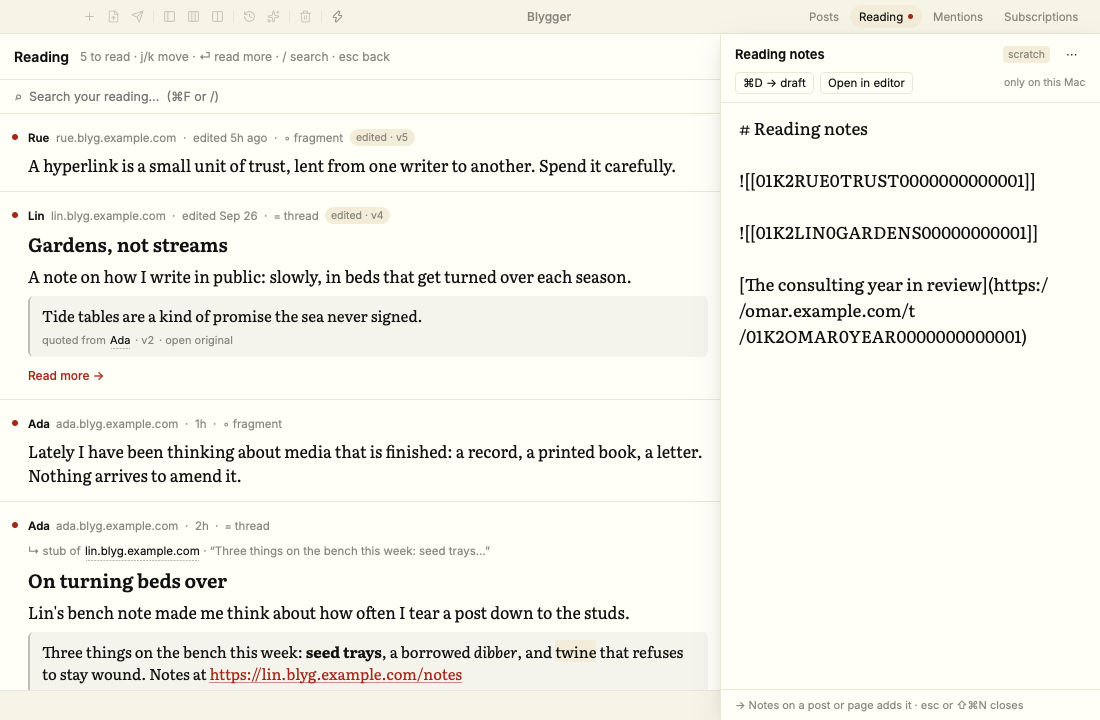Image resolution: width=1100 pixels, height=720 pixels.
Task: Click rue.blyg.example.com beside Rue
Action: point(116,138)
